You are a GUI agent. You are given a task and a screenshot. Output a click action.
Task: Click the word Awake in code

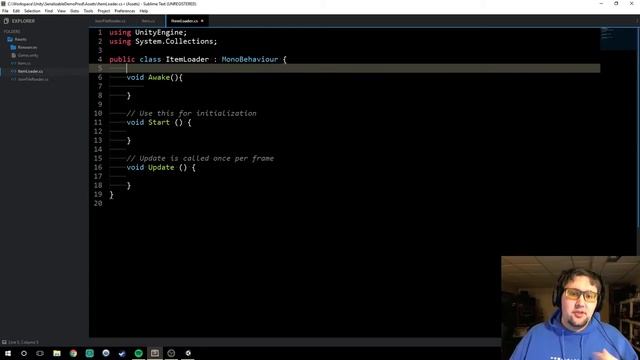click(x=159, y=77)
